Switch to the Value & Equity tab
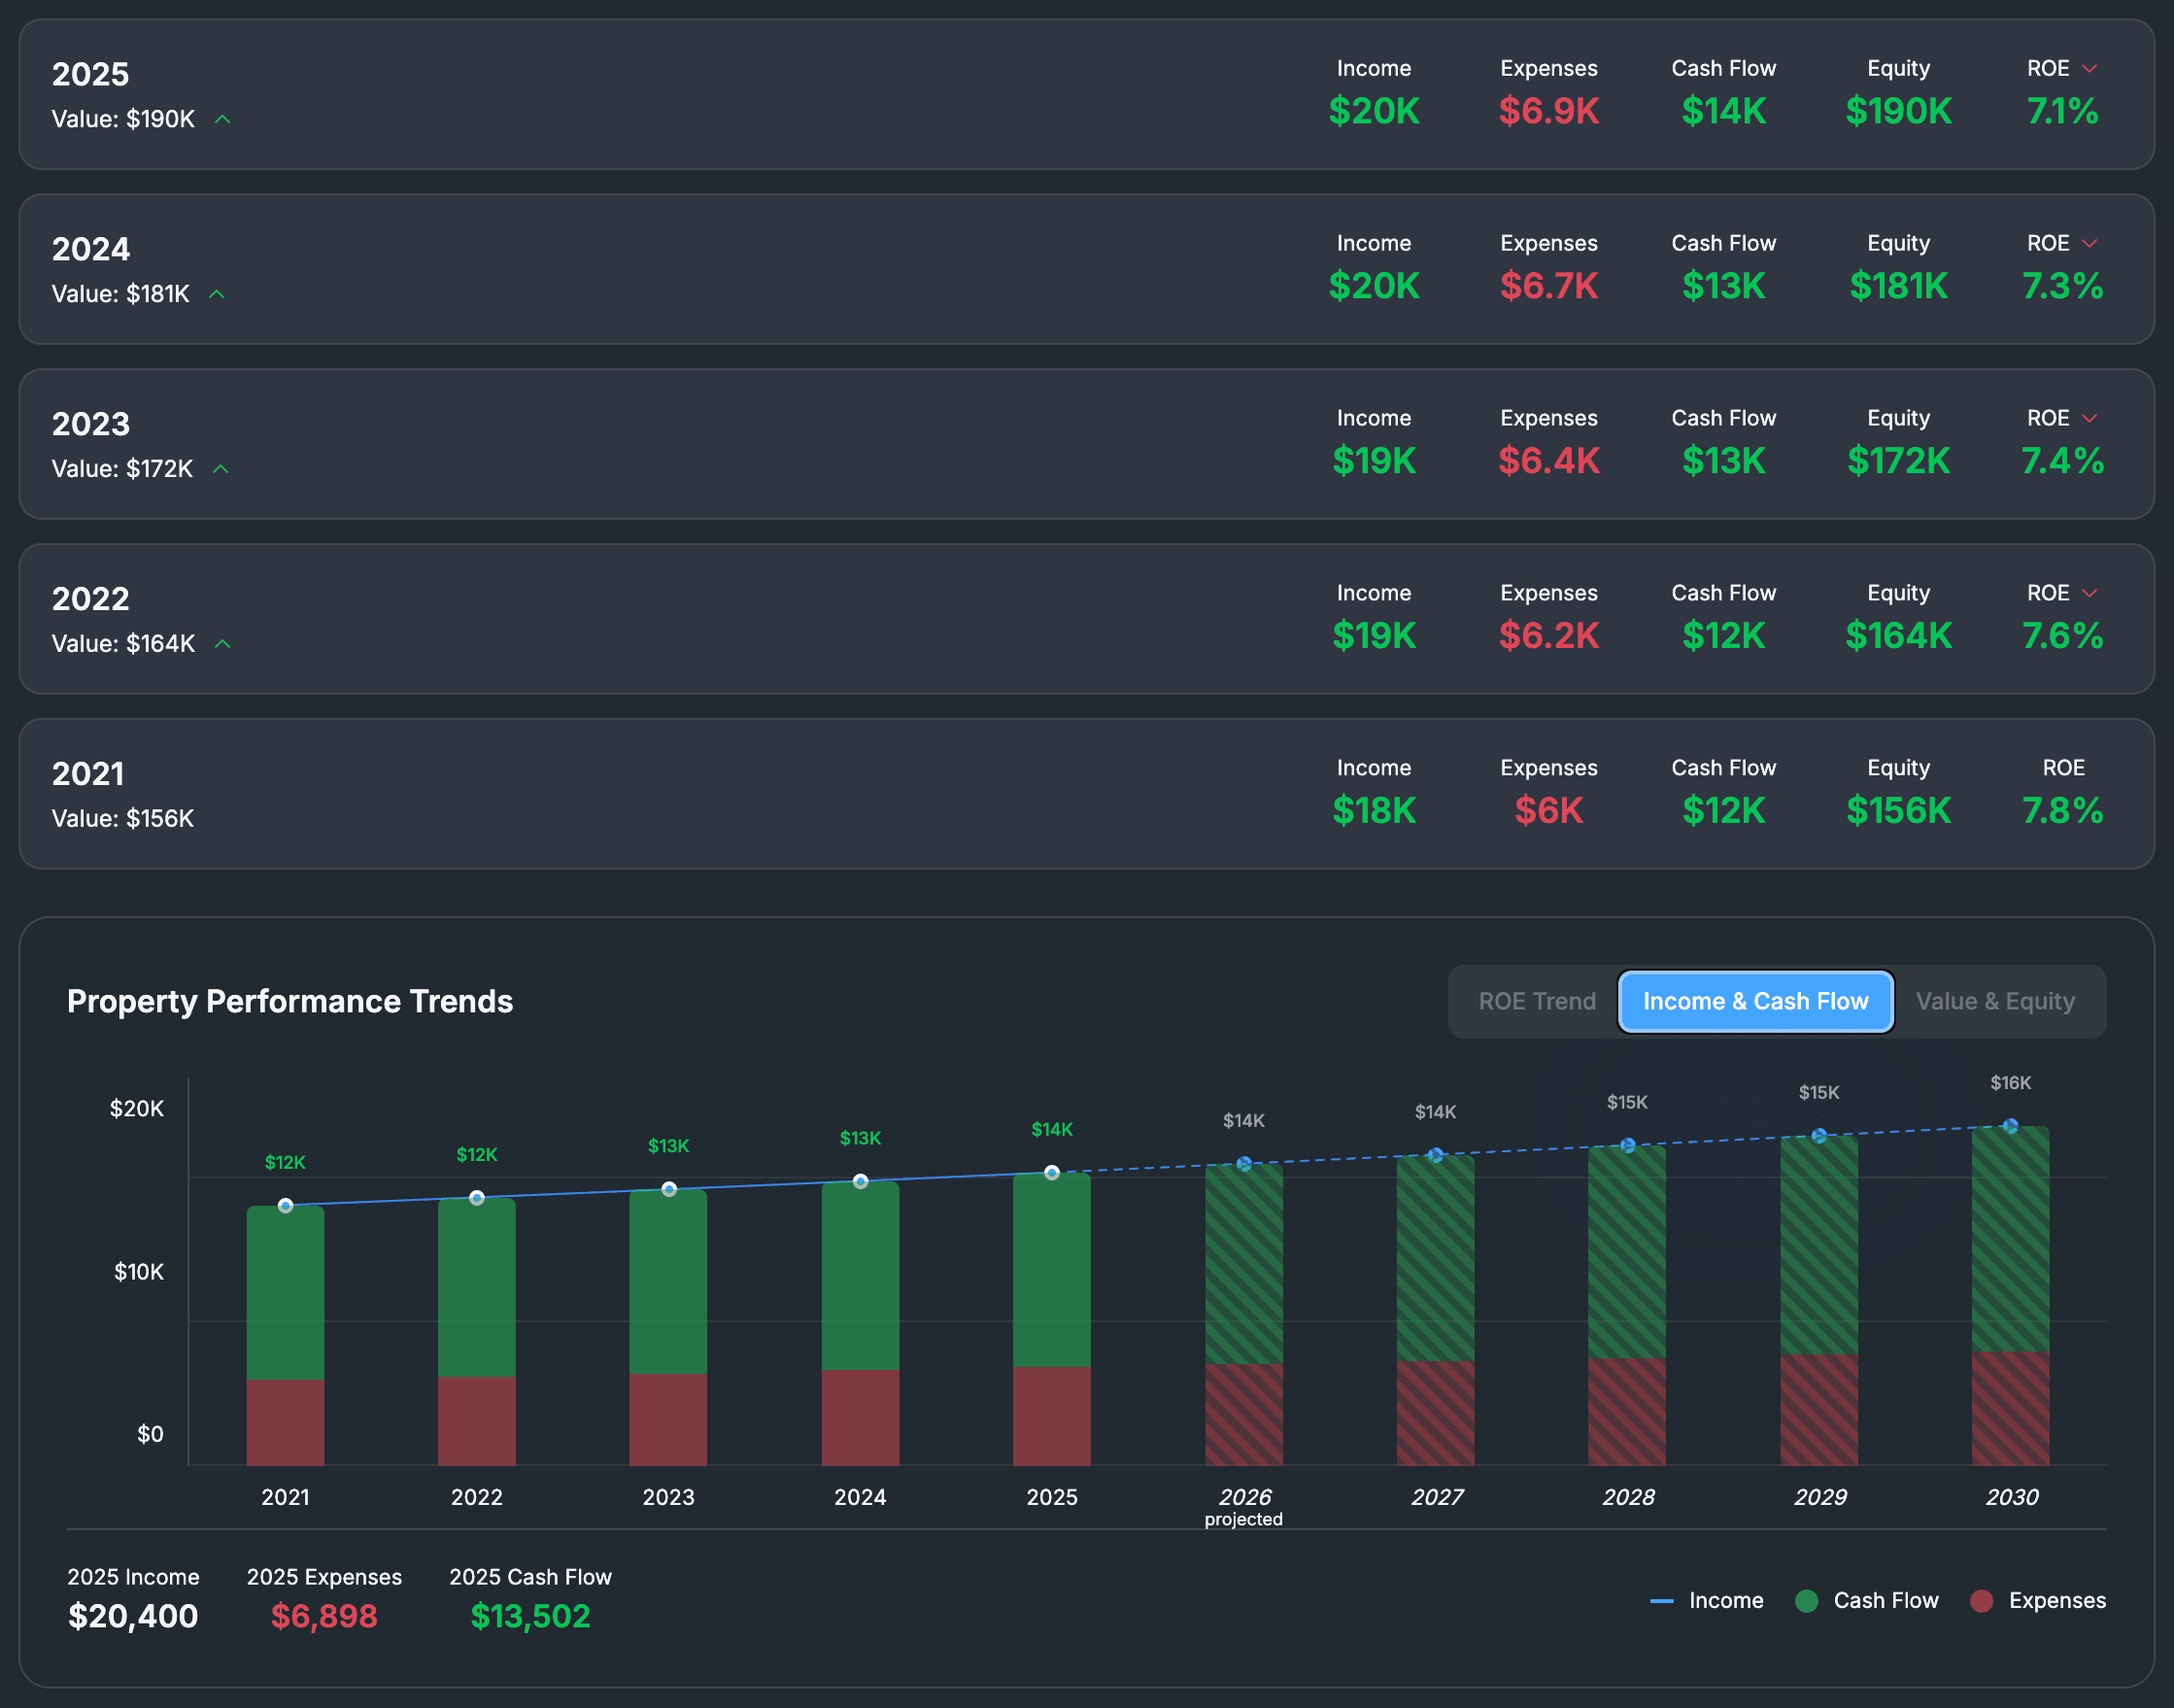 (1995, 1001)
